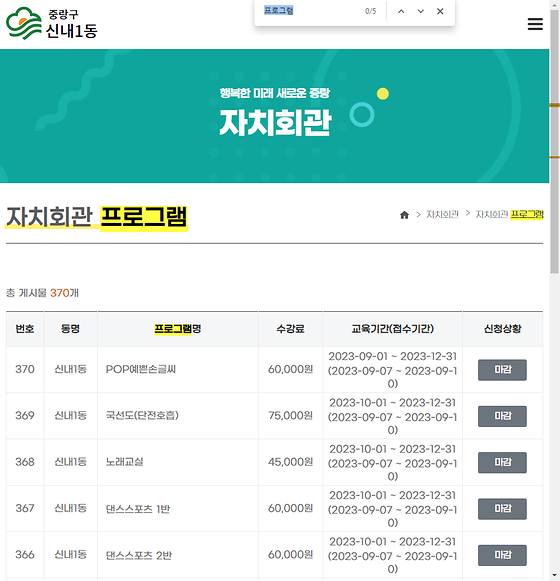Click the 자치회관 banner title

275,122
